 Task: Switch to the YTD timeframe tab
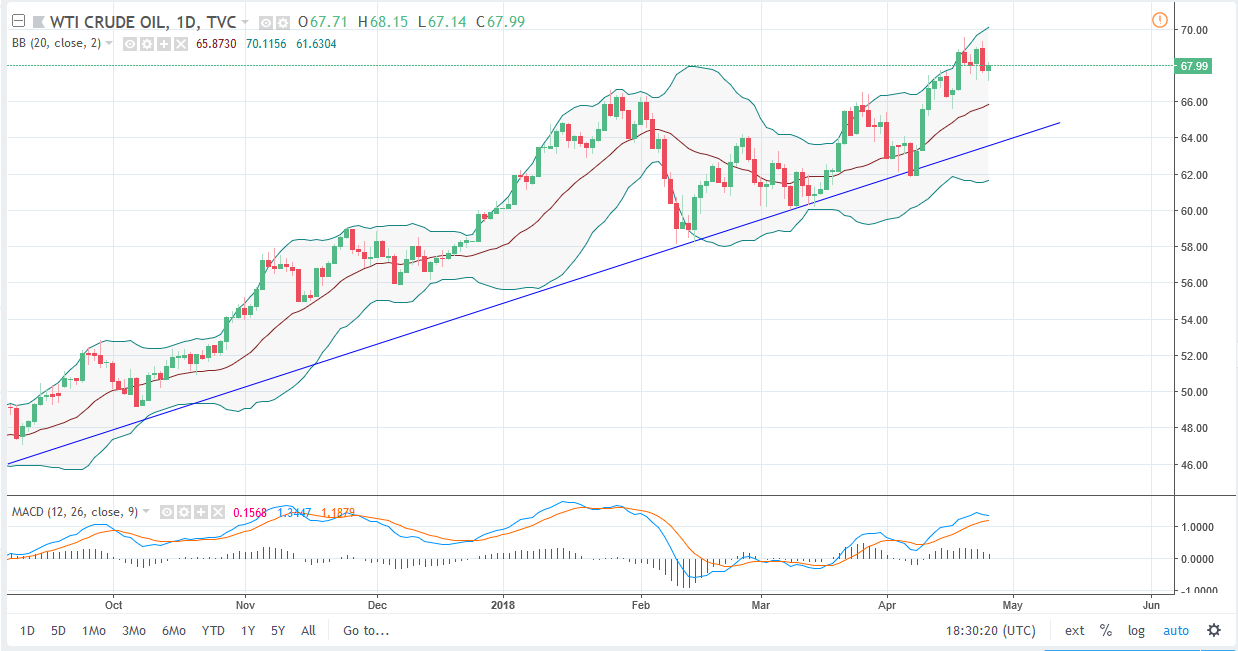point(213,631)
